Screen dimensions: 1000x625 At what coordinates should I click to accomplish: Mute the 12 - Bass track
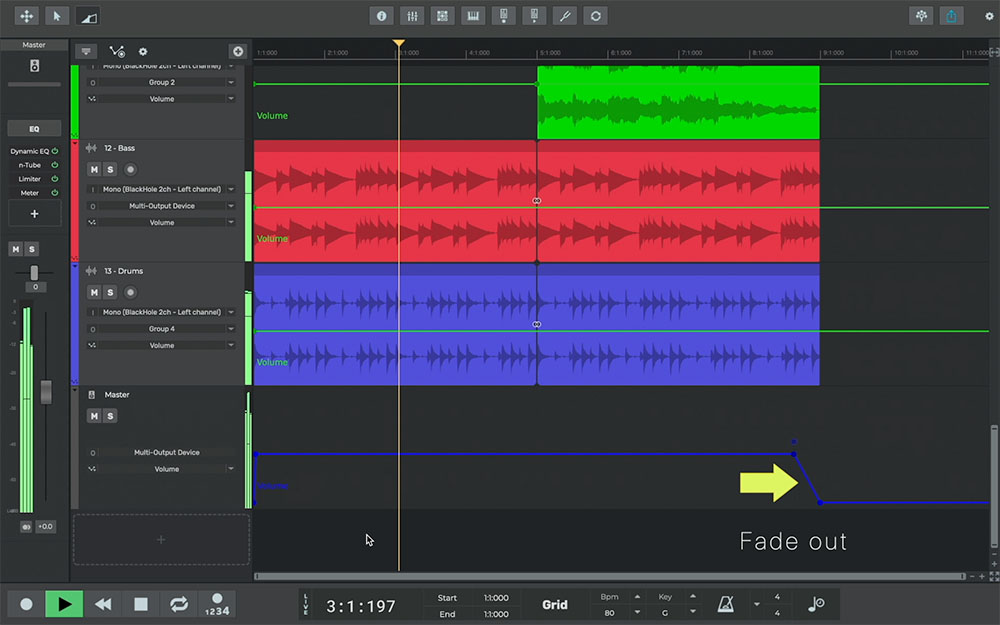pos(94,170)
